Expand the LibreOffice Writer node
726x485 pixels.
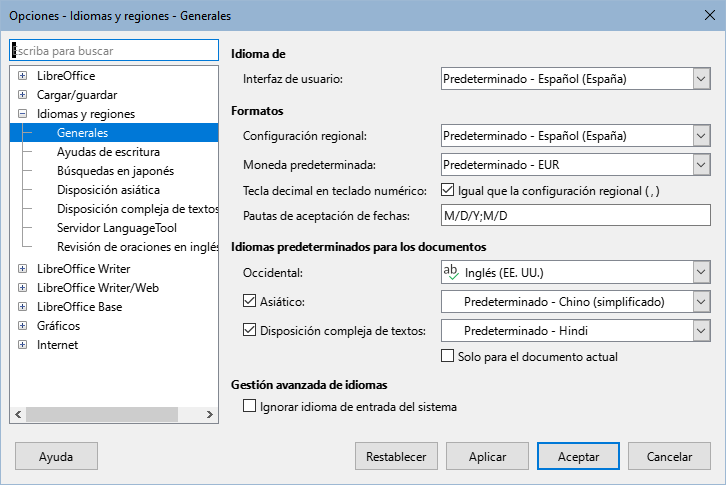coord(22,268)
